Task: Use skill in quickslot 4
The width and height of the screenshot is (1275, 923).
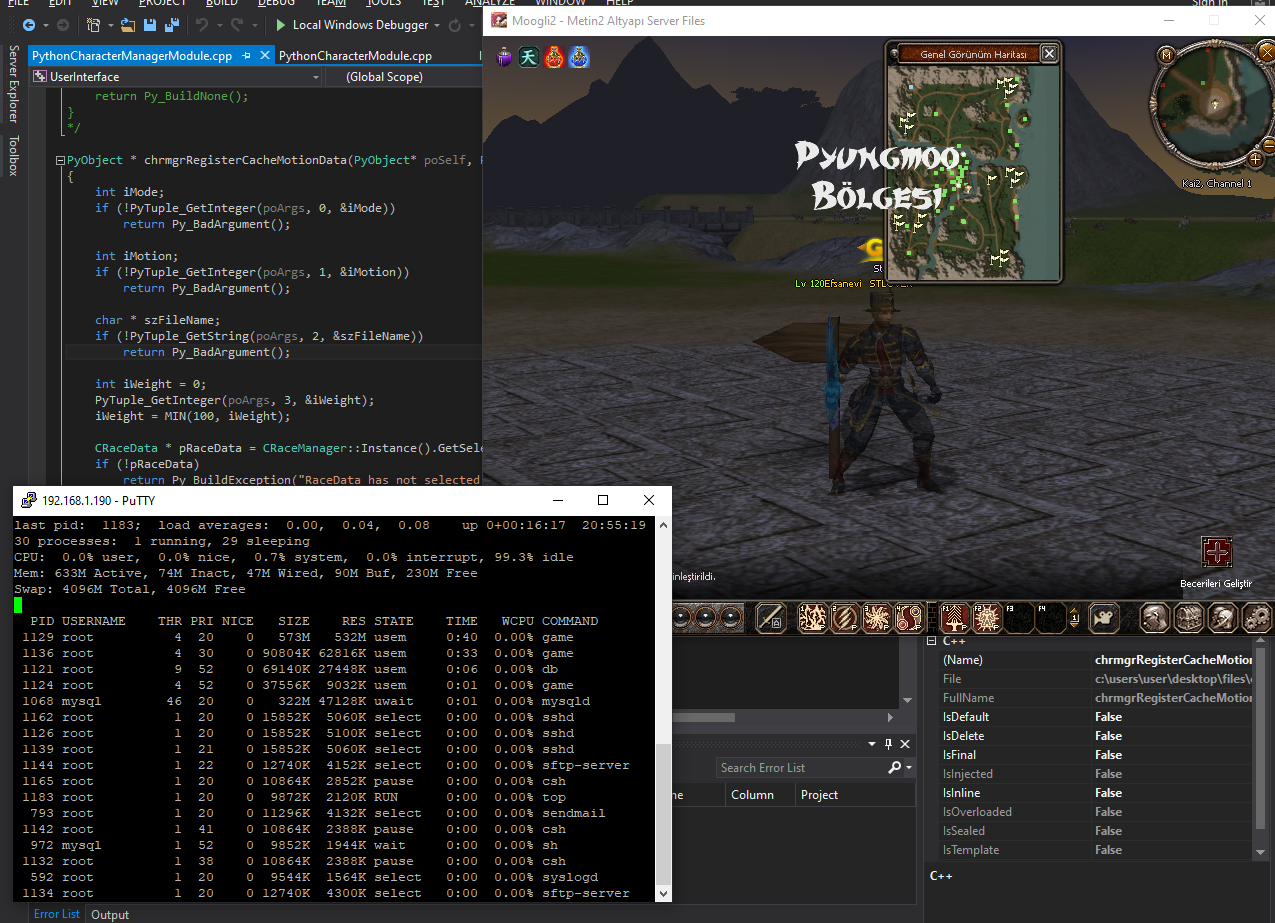Action: click(909, 618)
